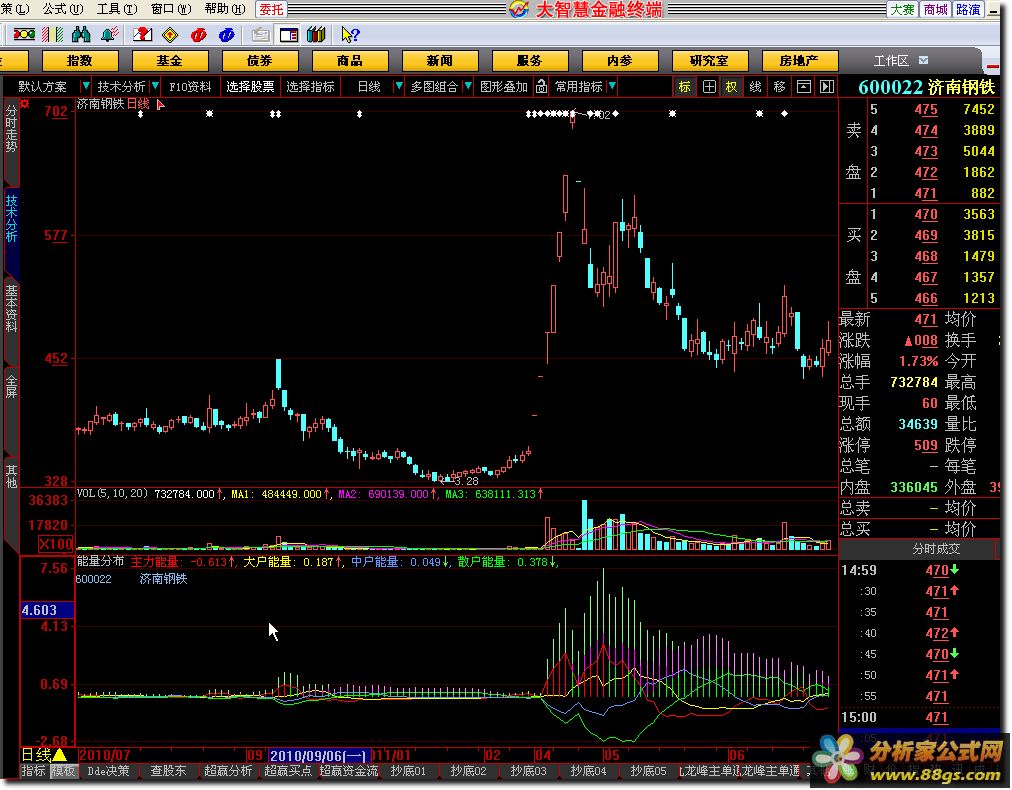
Task: Open the 内参 category
Action: [620, 61]
